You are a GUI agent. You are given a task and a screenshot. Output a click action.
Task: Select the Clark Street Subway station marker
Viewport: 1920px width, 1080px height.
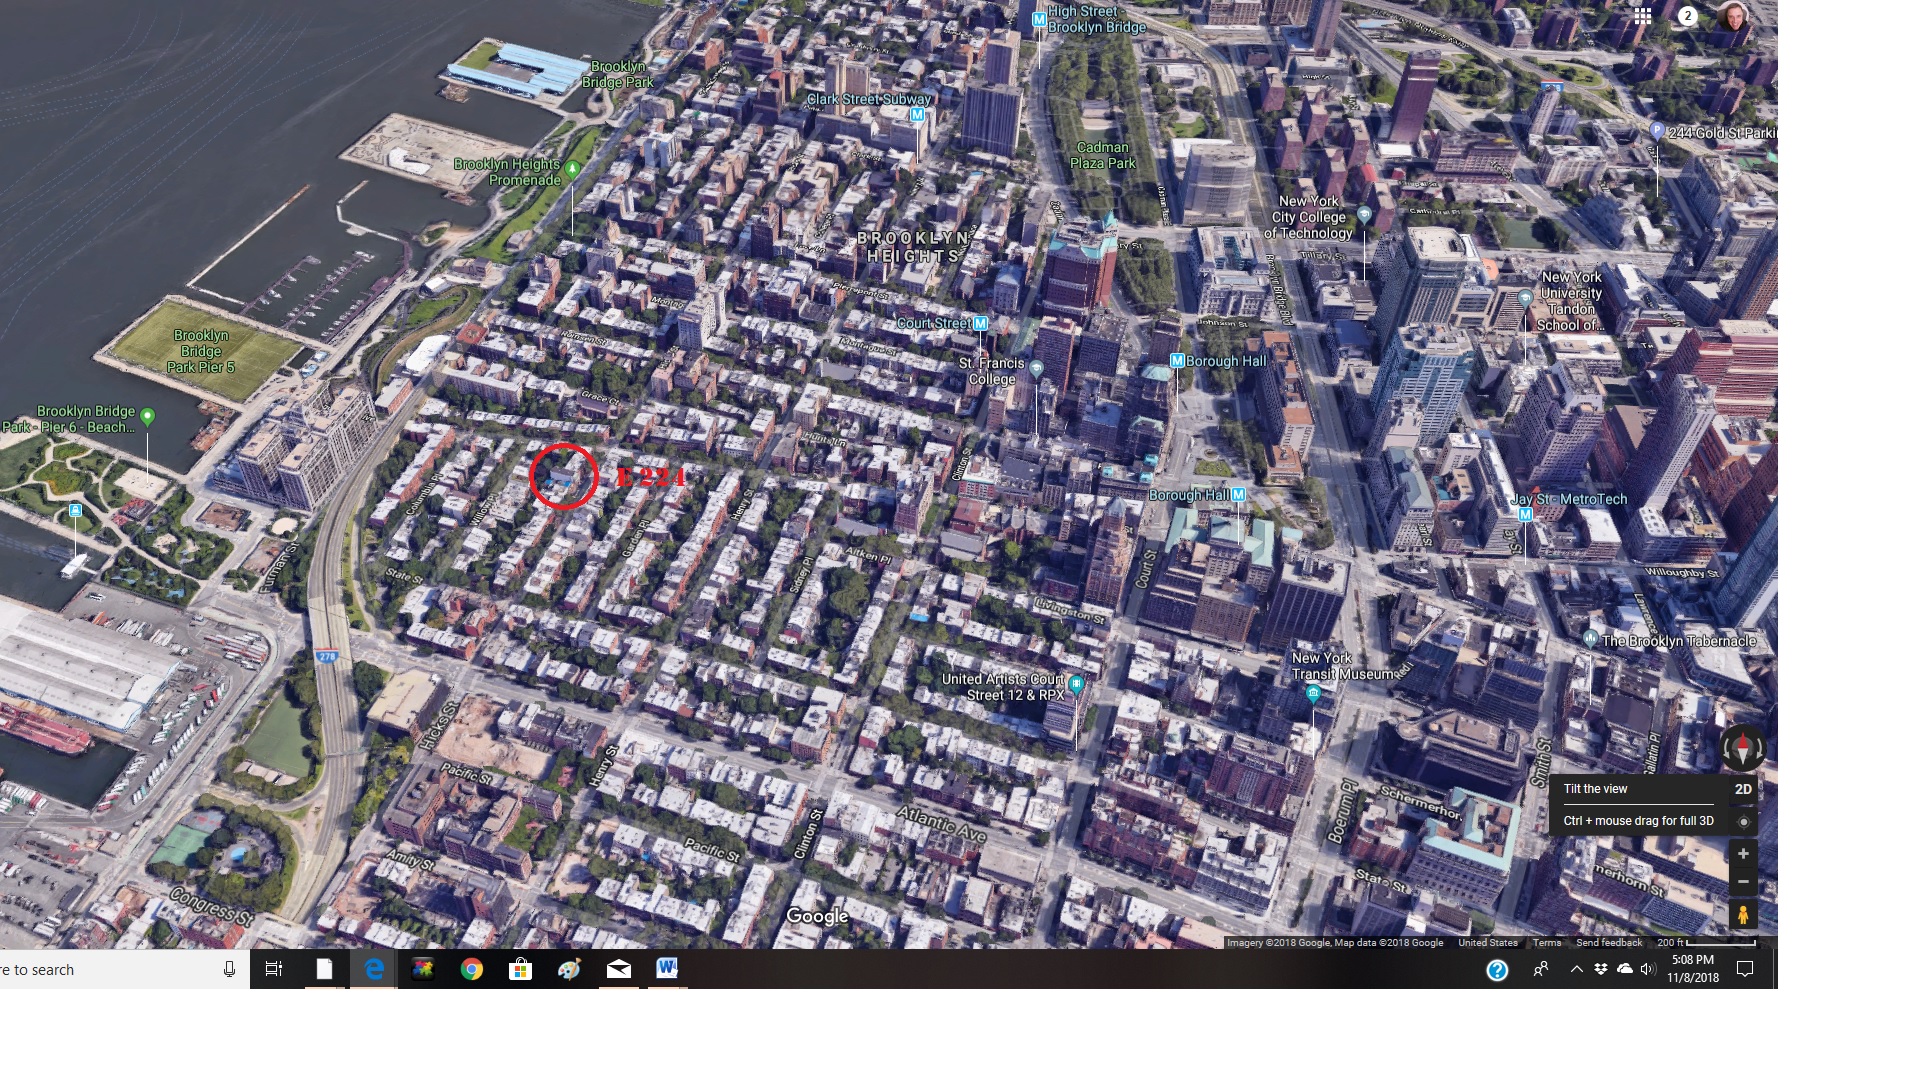pos(917,115)
